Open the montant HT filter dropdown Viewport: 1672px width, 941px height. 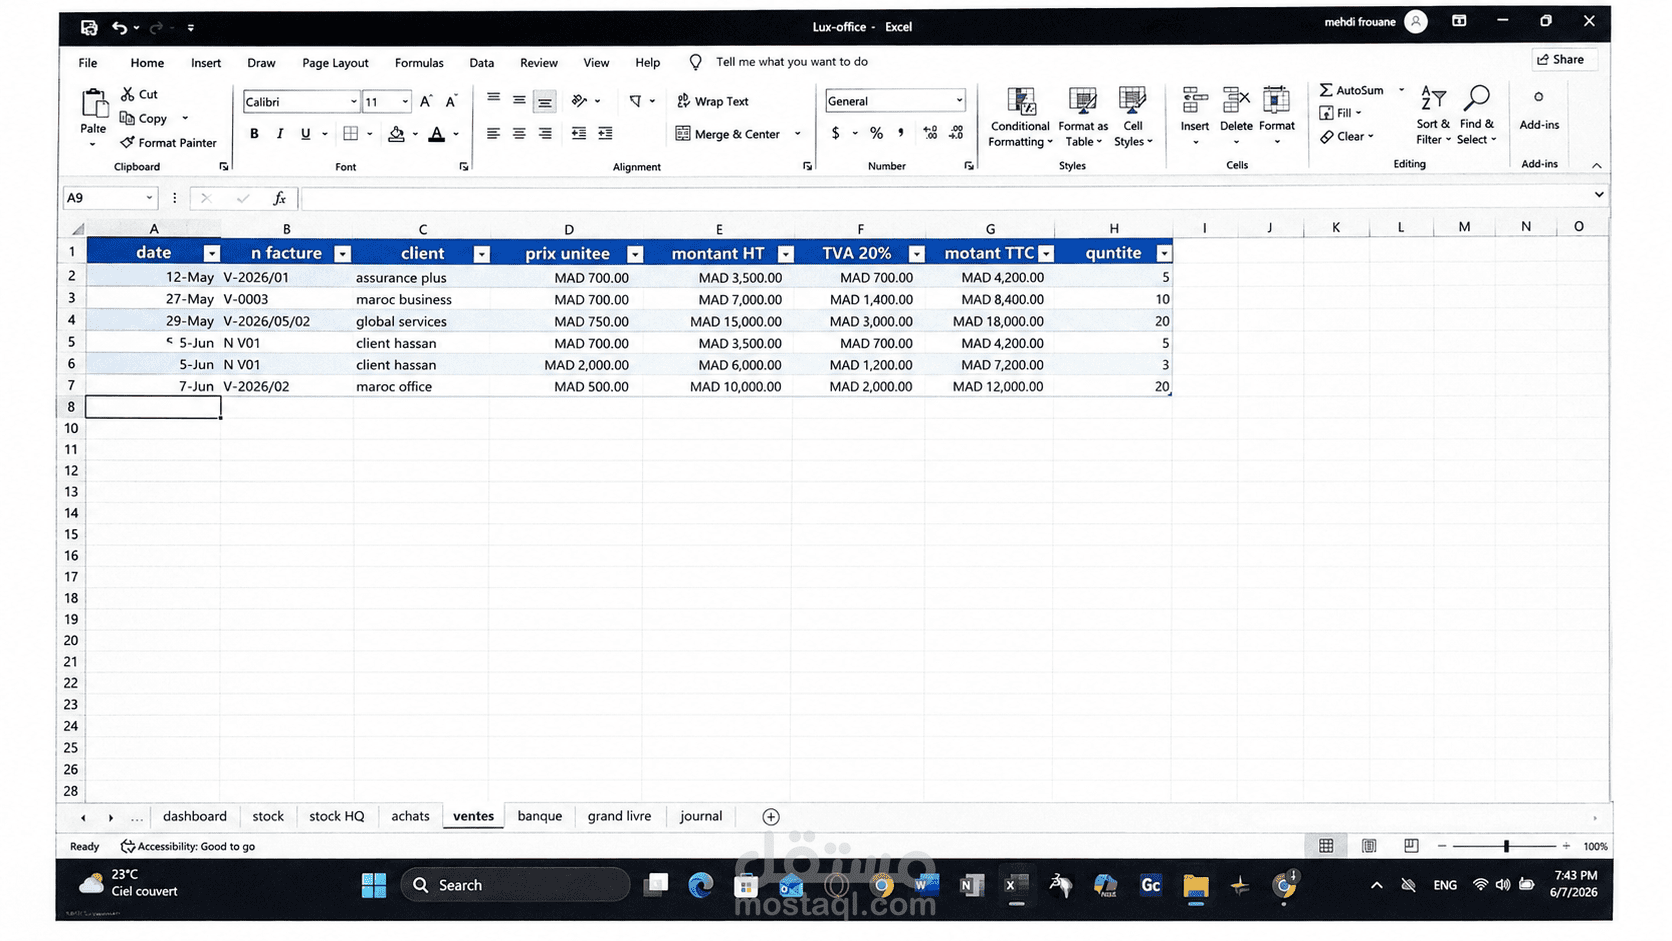(x=785, y=254)
